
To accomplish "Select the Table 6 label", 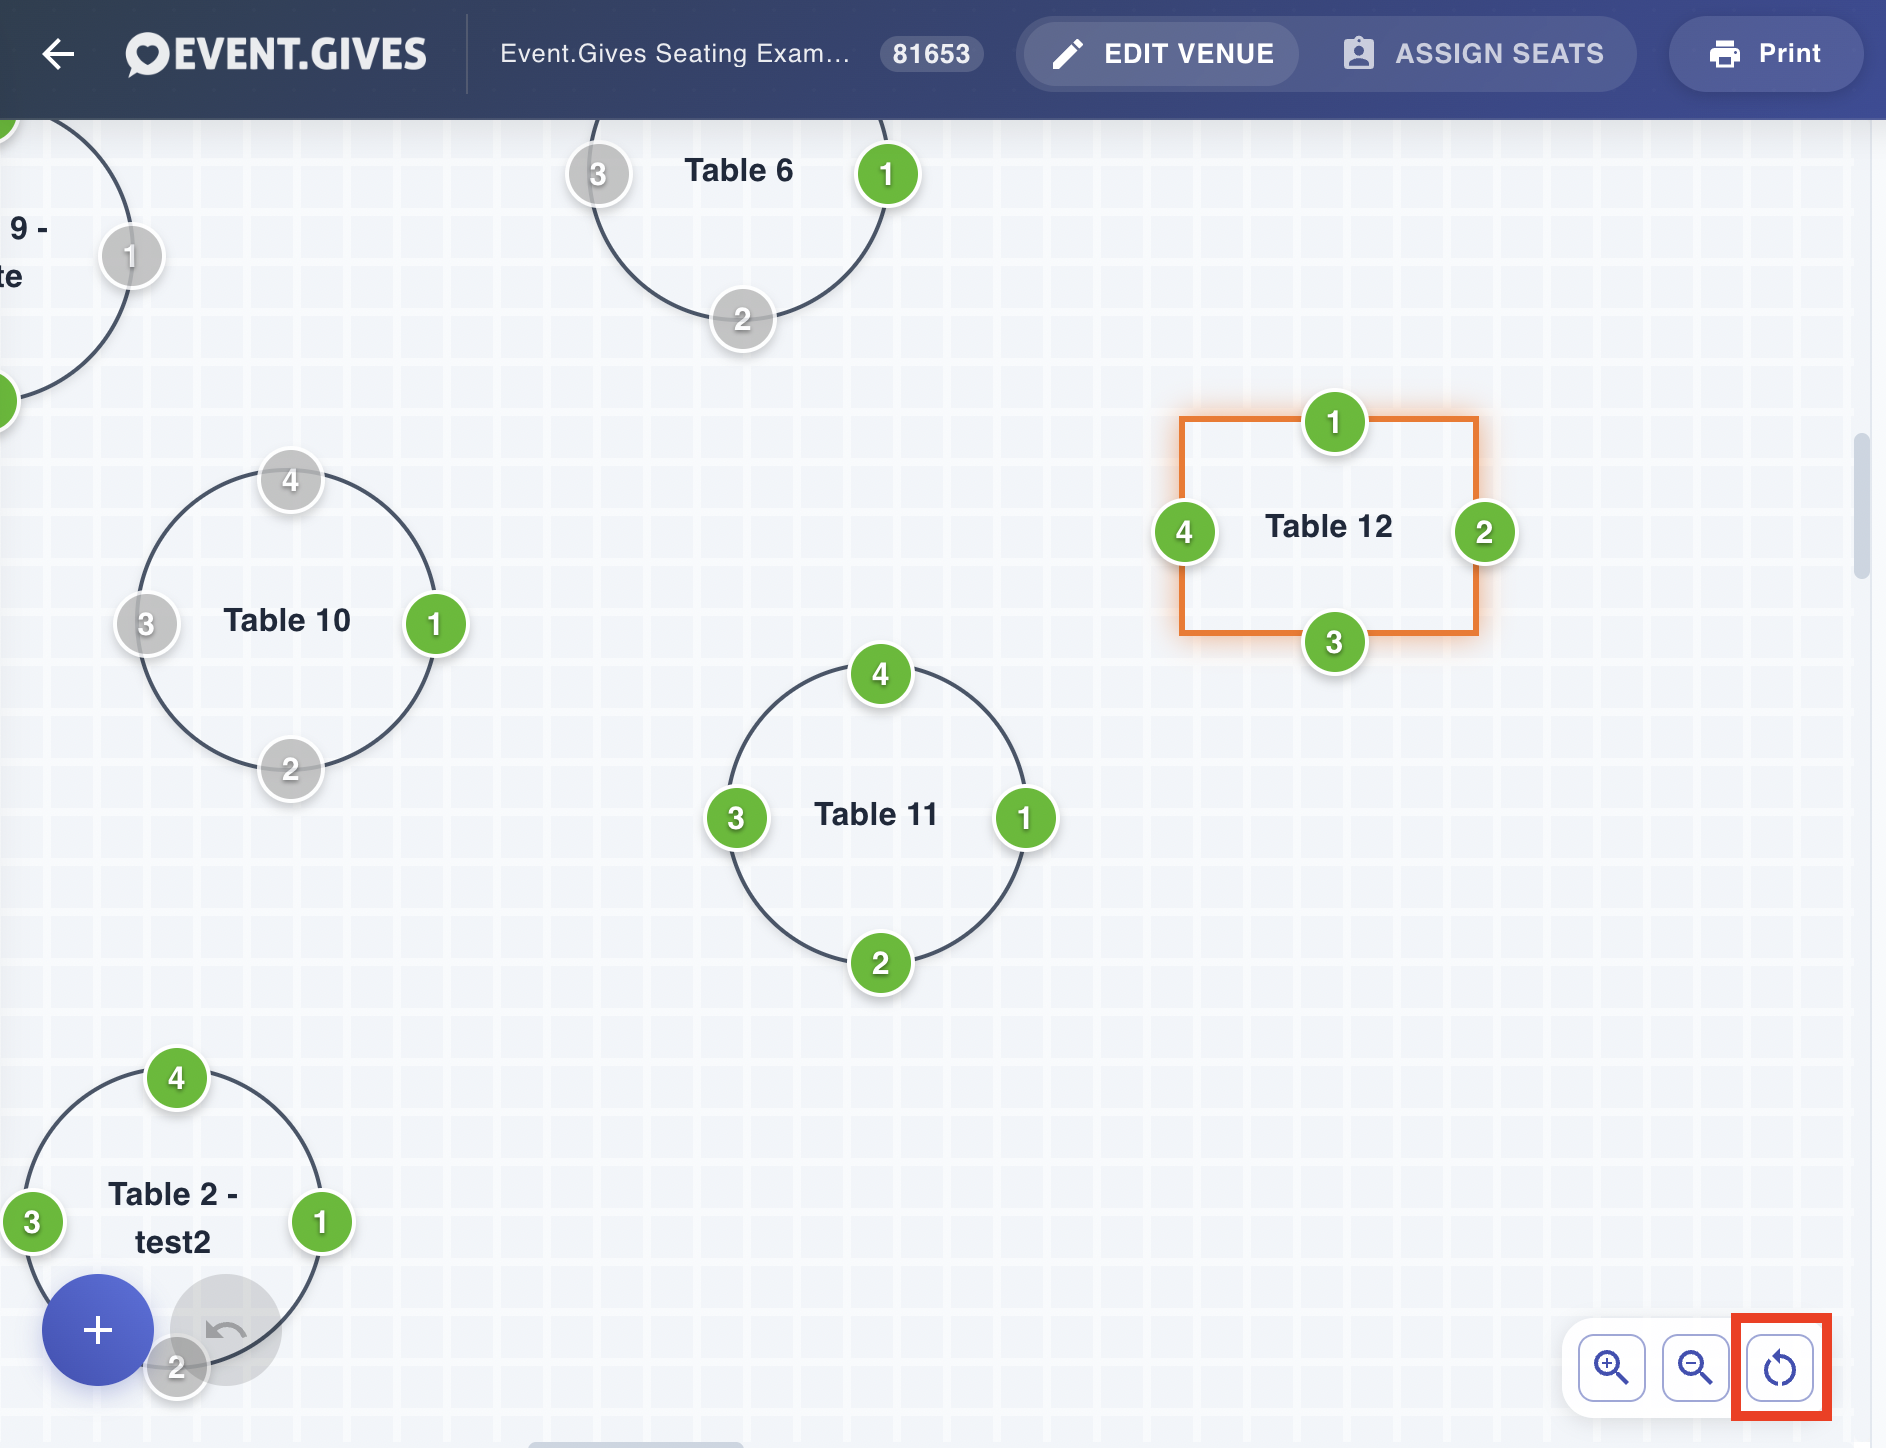I will click(x=738, y=170).
